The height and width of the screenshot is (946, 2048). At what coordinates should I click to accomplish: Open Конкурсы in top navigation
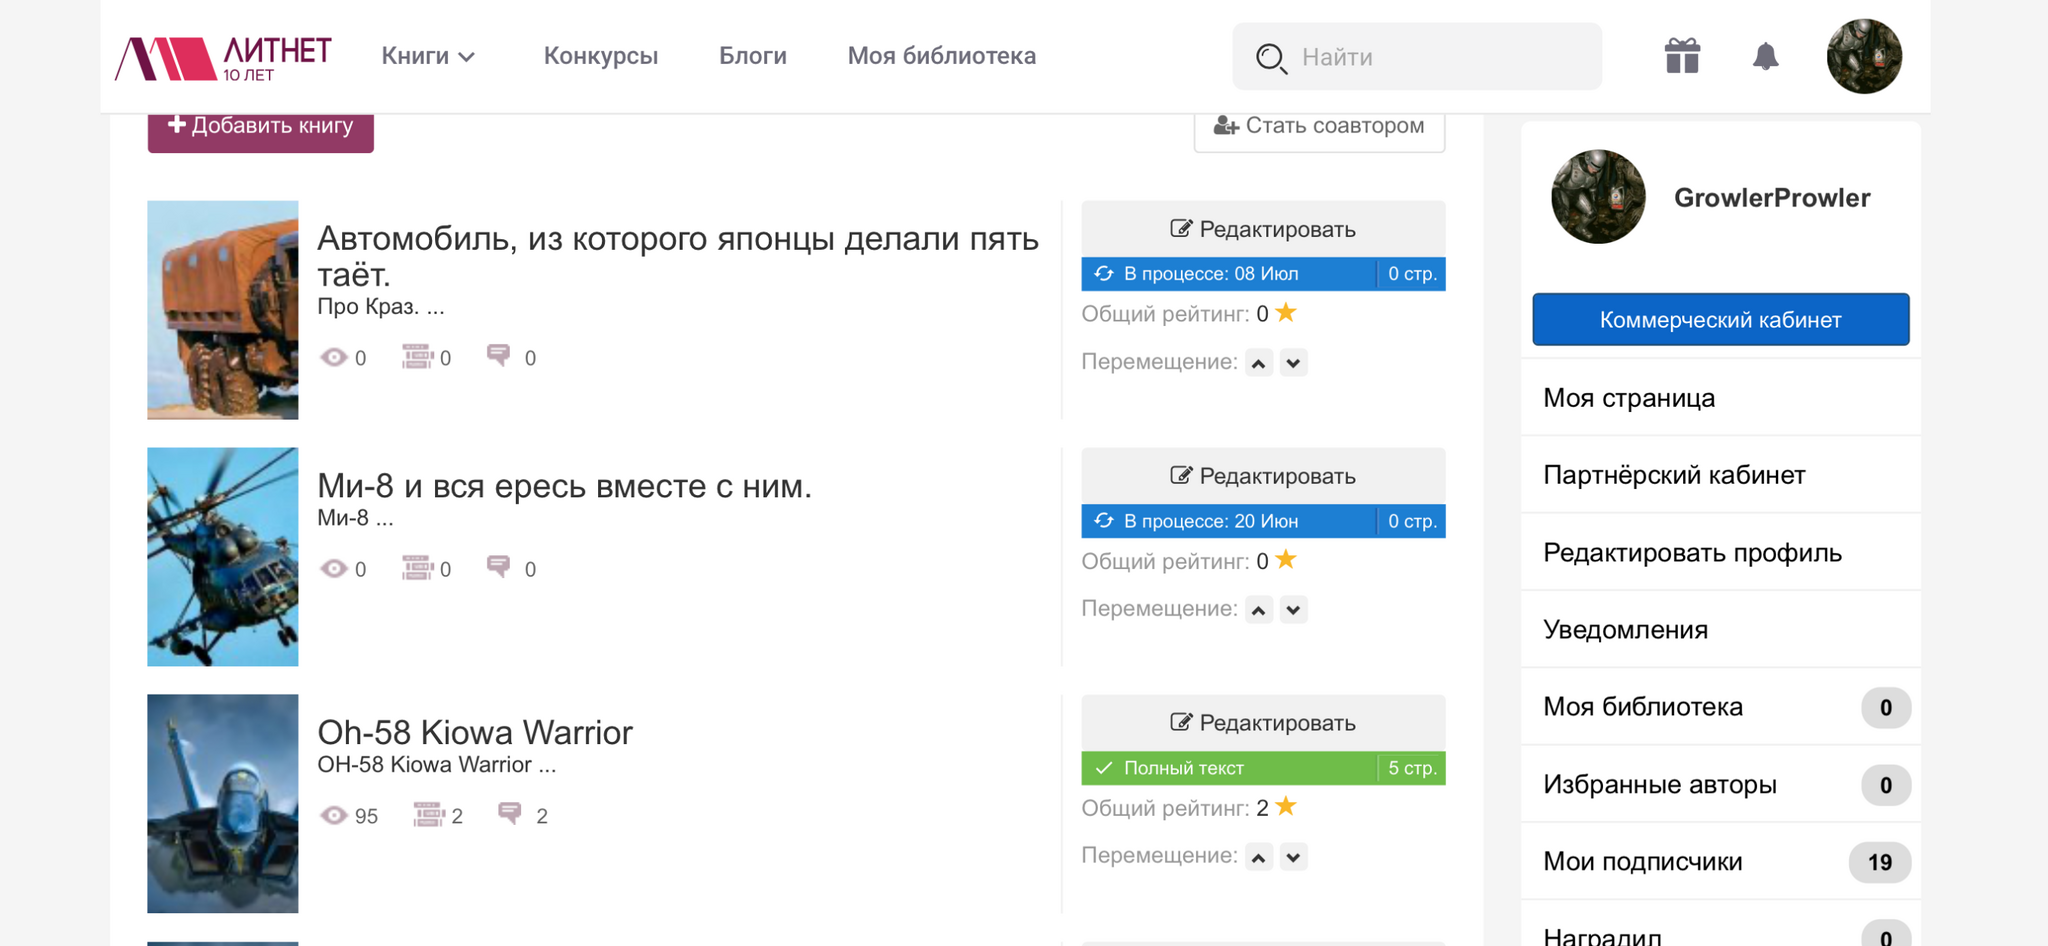(x=601, y=56)
